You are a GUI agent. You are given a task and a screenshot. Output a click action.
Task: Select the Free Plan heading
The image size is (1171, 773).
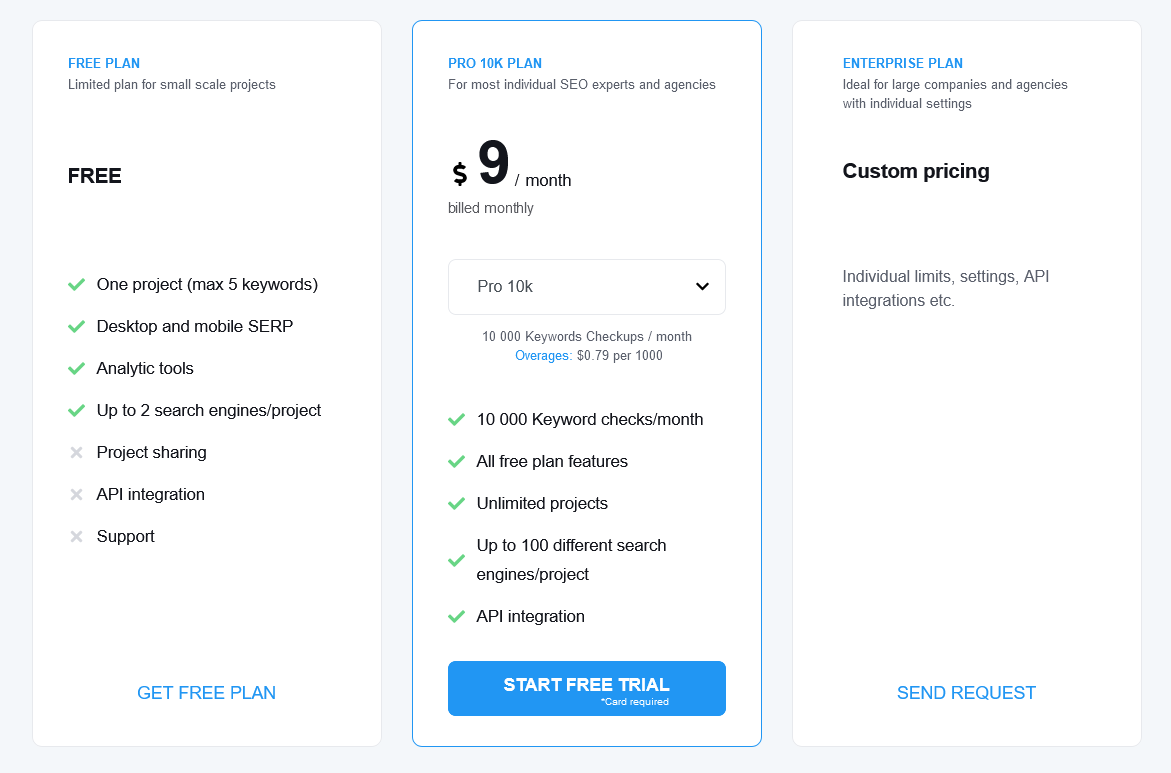[x=105, y=64]
